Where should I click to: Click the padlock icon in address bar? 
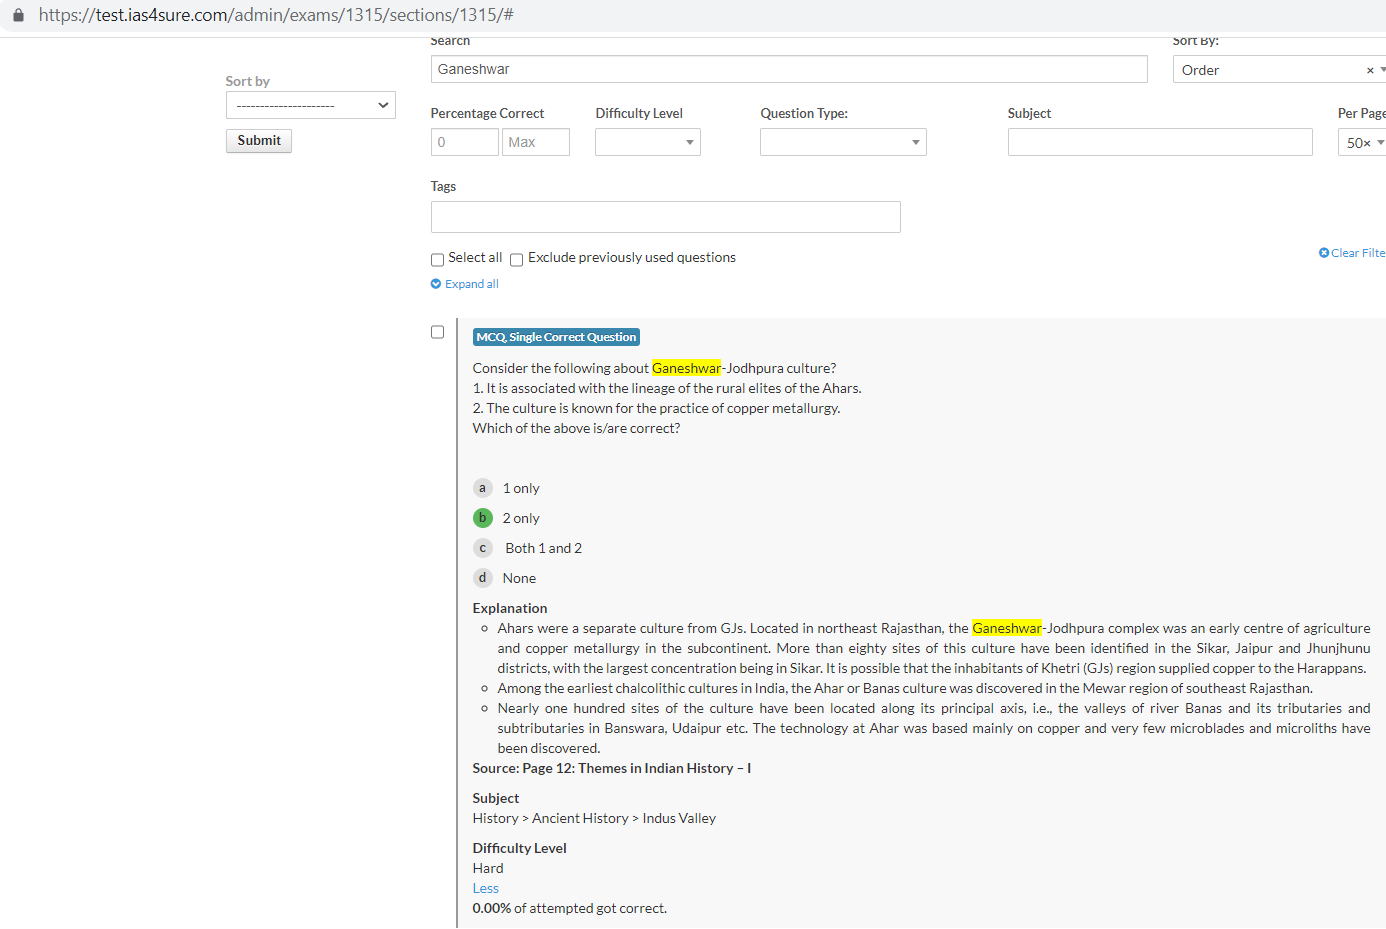(18, 15)
